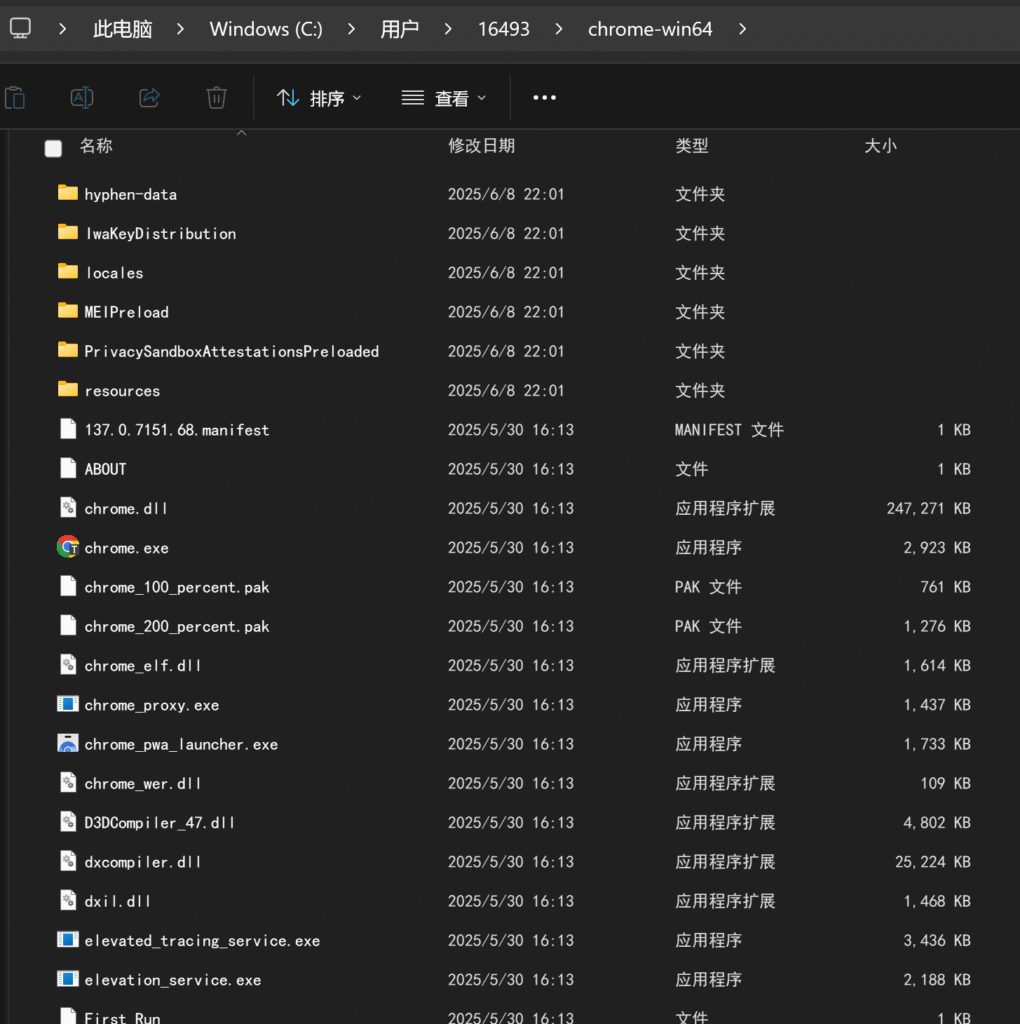Click the 137.0.7151.68.manifest file icon

click(68, 429)
